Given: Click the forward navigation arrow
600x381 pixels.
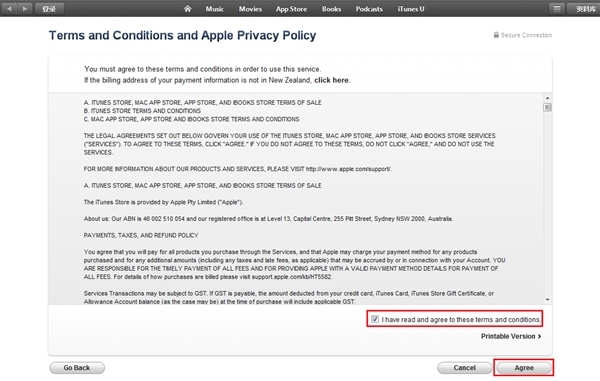Looking at the screenshot, I should click(24, 8).
